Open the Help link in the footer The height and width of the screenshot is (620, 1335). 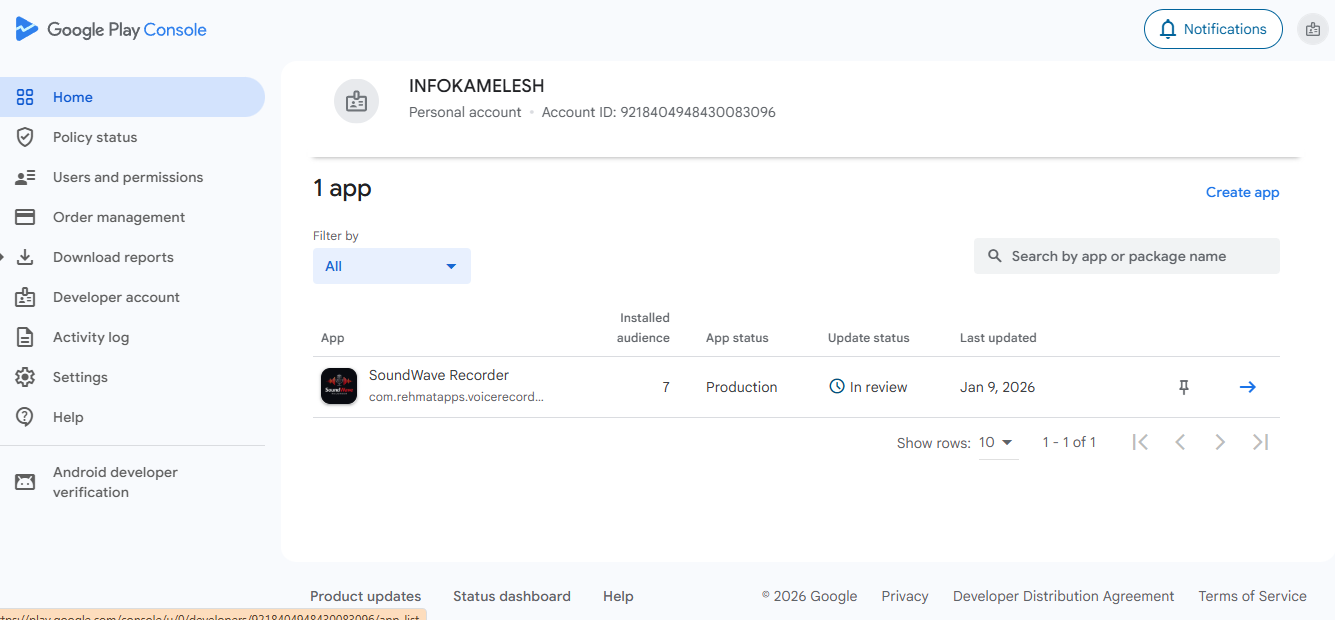[618, 596]
